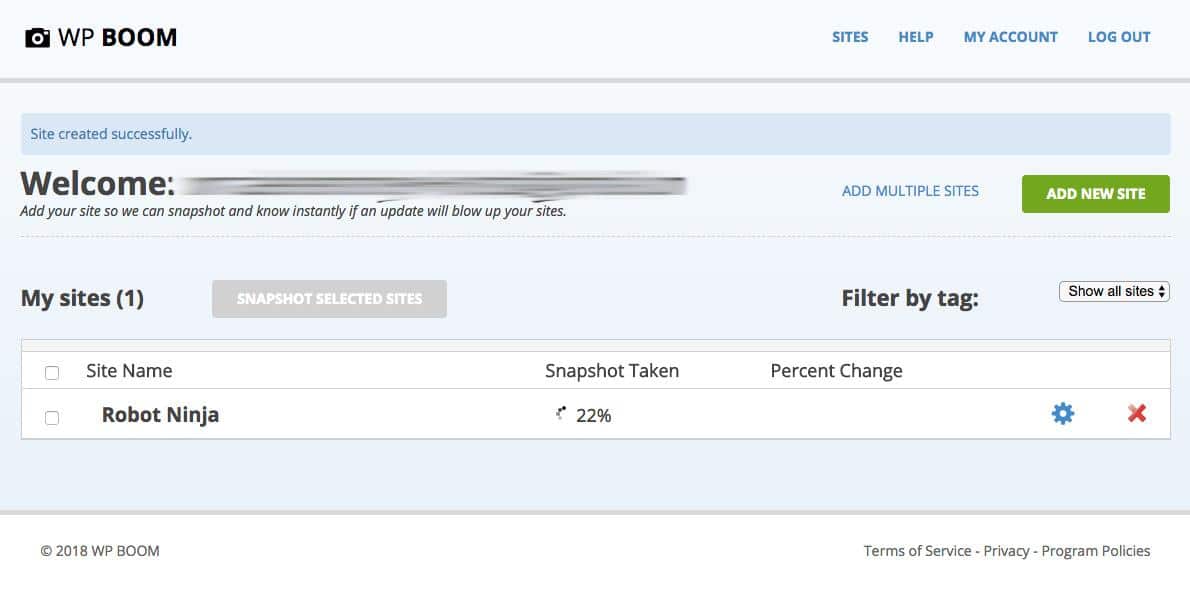Open the Privacy footer link
Image resolution: width=1190 pixels, height=591 pixels.
(x=1007, y=551)
